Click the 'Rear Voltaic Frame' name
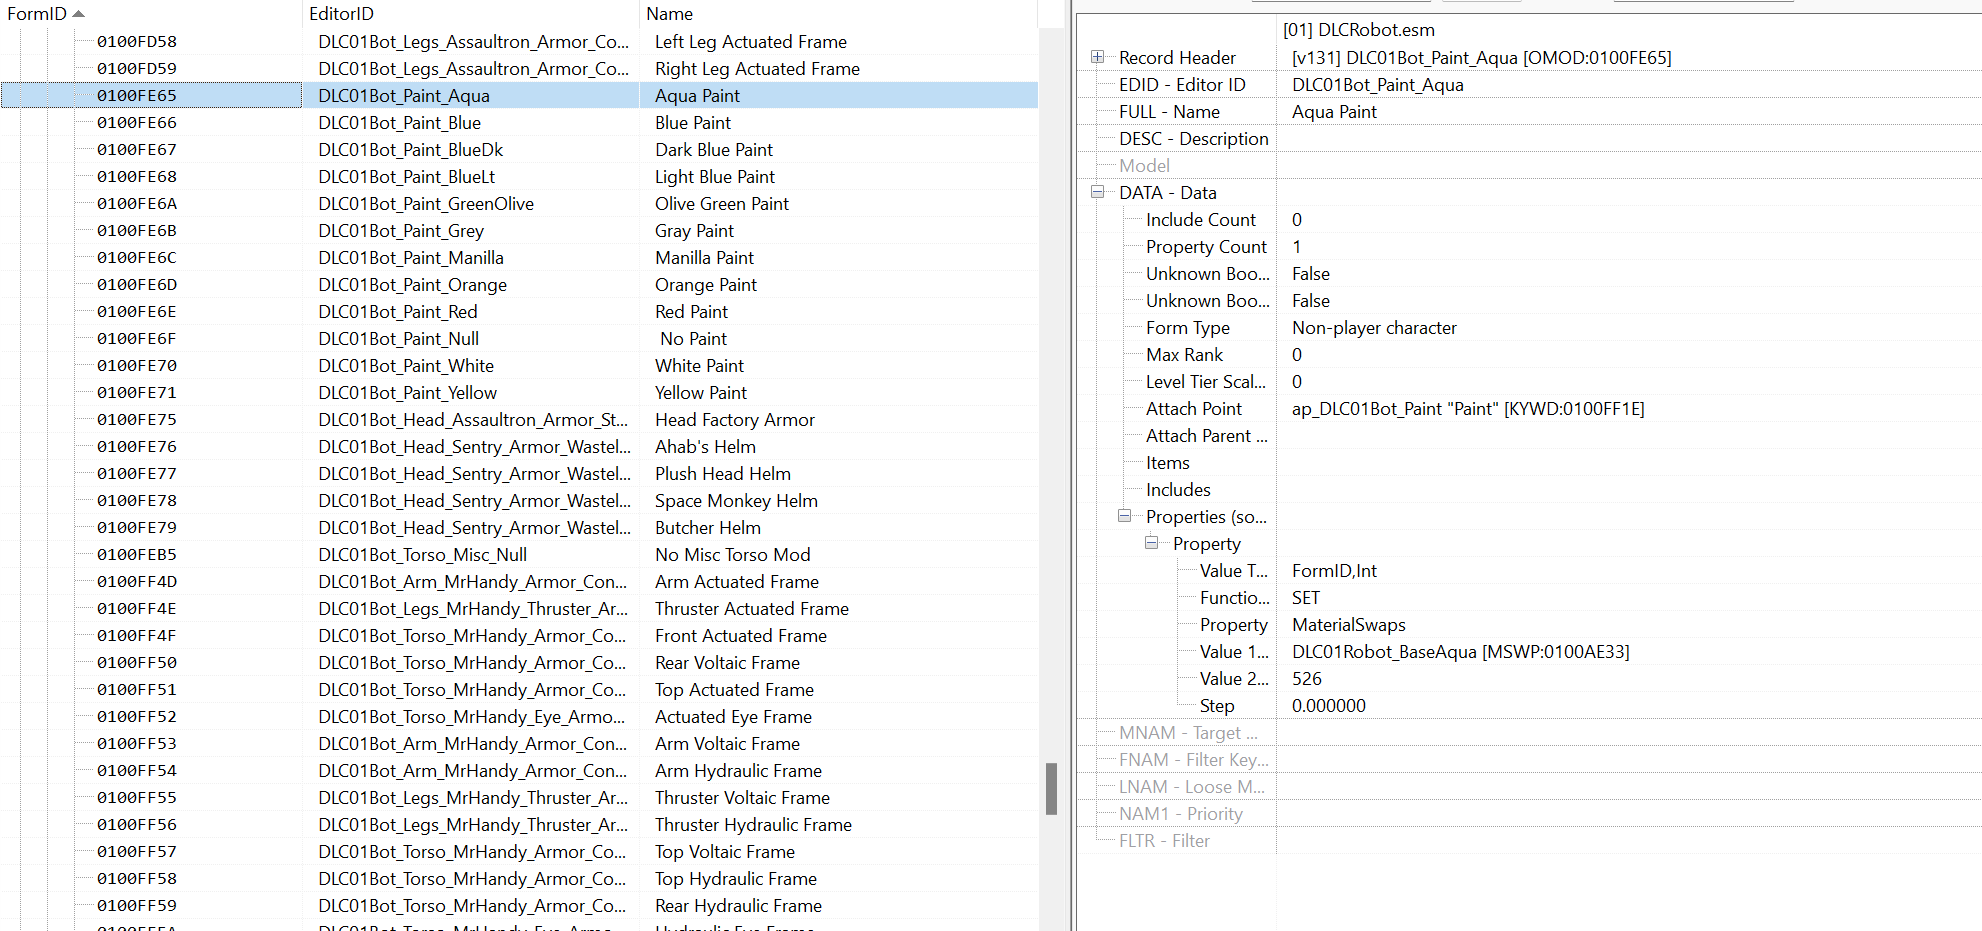The height and width of the screenshot is (931, 1982). (x=727, y=663)
